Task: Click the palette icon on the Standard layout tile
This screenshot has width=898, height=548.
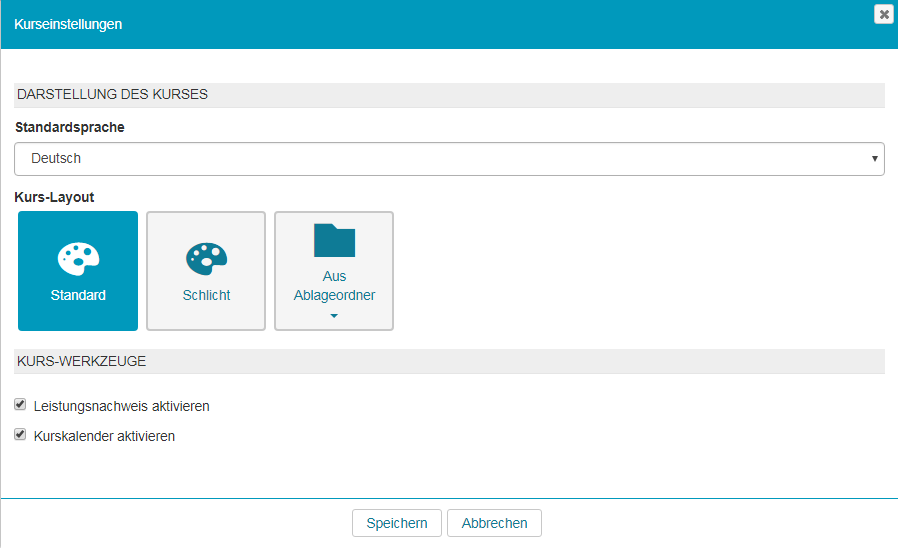Action: click(x=78, y=258)
